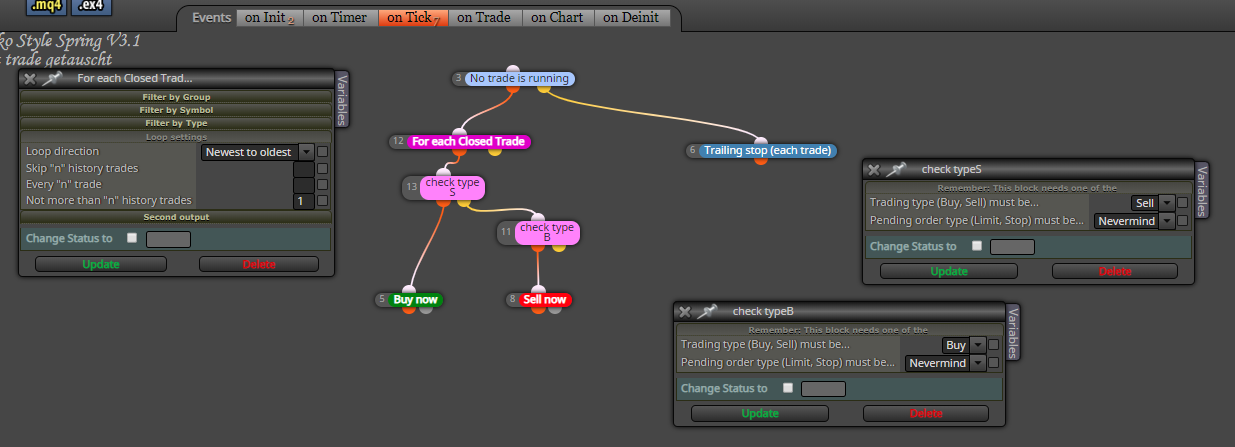Select the check type B block

(x=547, y=233)
